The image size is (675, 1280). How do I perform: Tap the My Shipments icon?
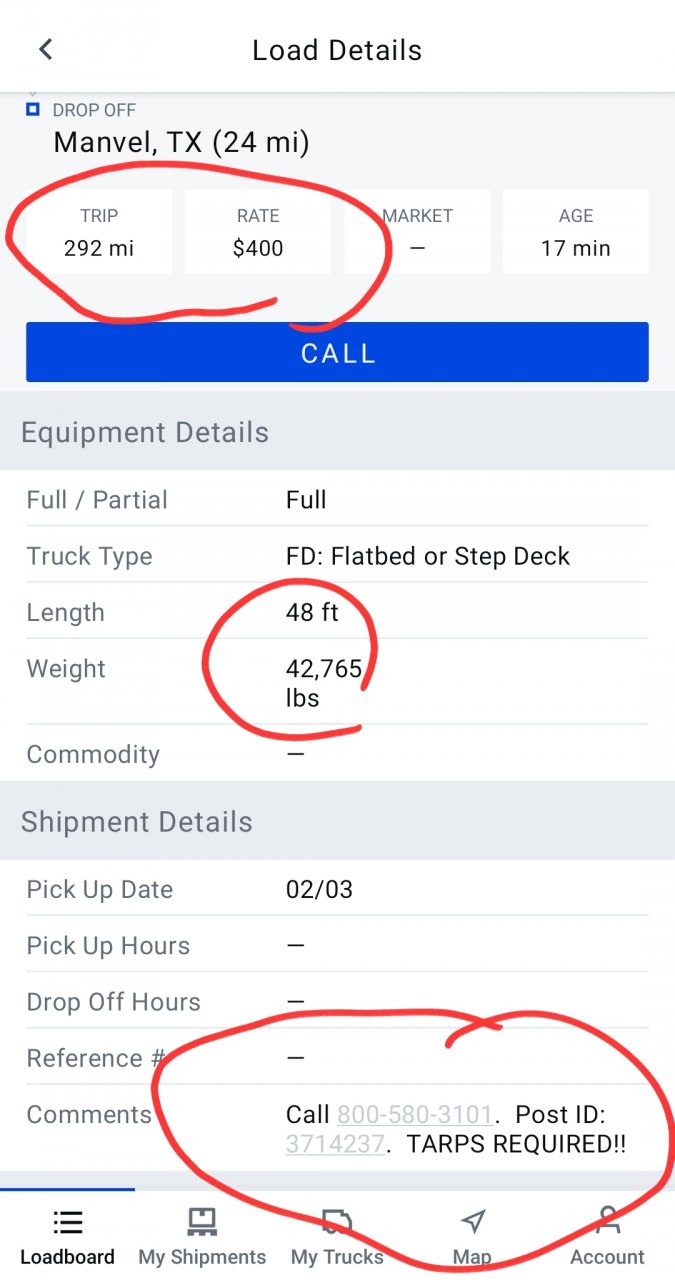tap(202, 1222)
